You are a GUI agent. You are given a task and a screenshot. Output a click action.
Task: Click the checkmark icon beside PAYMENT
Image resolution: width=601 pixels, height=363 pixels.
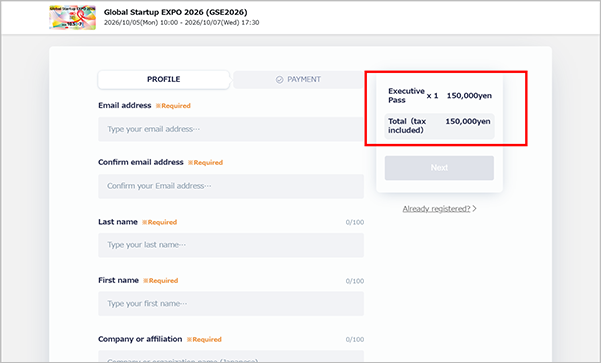(279, 80)
